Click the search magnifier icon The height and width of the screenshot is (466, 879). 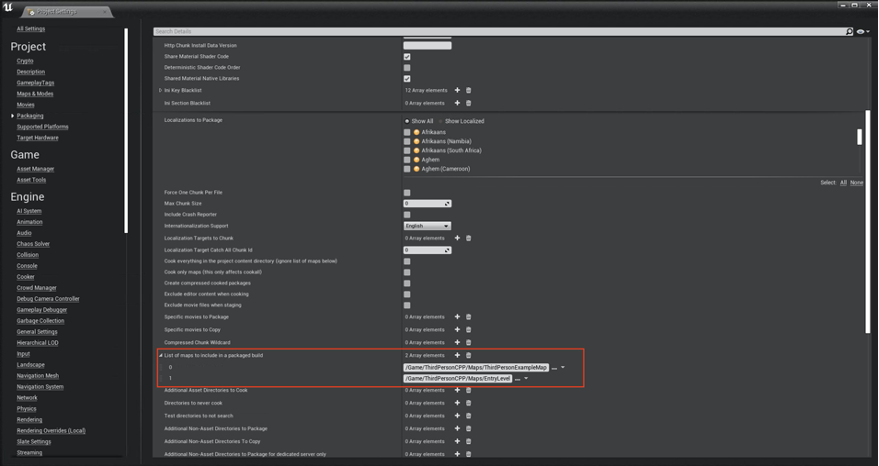point(849,32)
